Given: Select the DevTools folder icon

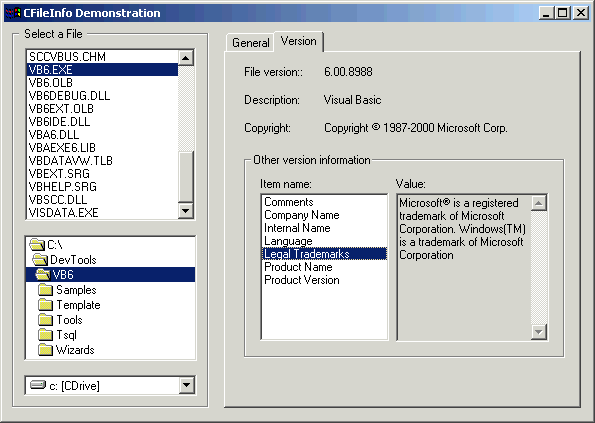Looking at the screenshot, I should click(x=40, y=260).
